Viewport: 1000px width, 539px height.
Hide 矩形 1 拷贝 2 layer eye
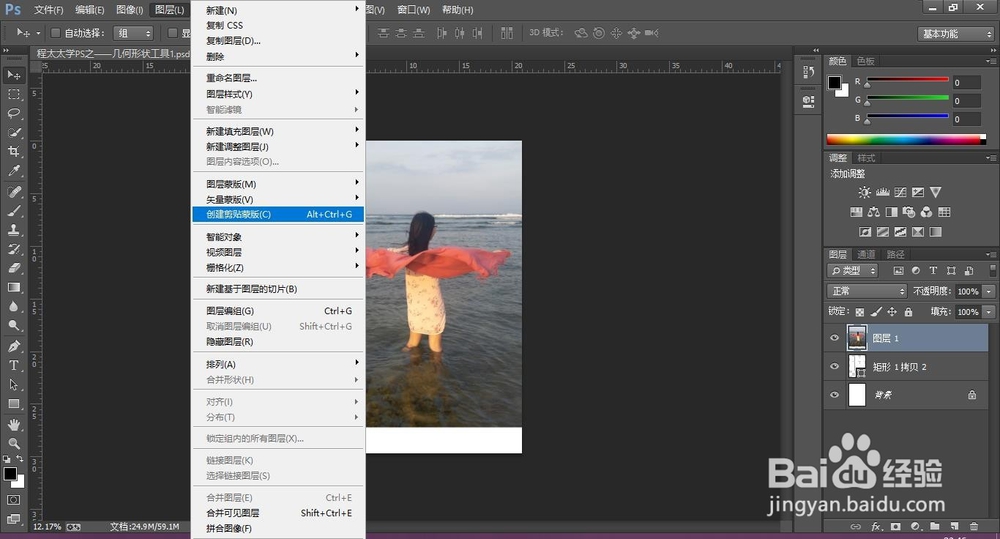[x=834, y=366]
